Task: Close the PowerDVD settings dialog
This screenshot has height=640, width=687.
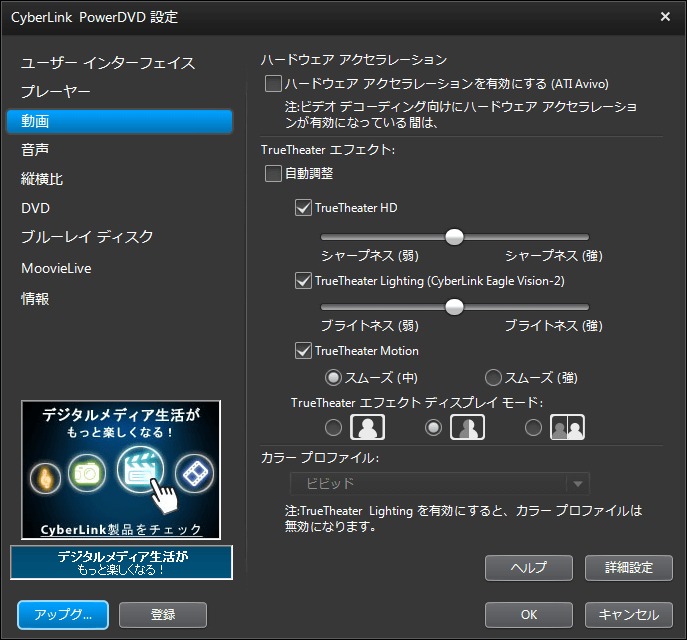Action: point(665,17)
